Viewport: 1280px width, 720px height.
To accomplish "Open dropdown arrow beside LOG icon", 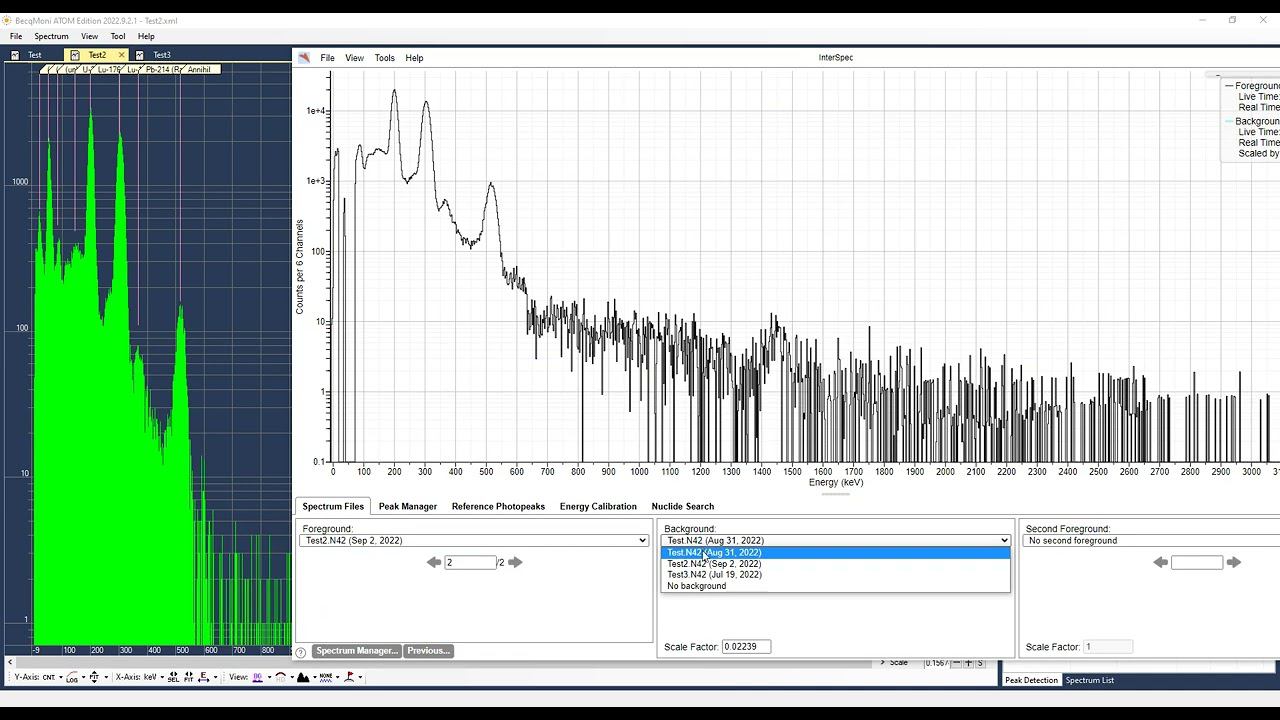I will click(x=83, y=677).
